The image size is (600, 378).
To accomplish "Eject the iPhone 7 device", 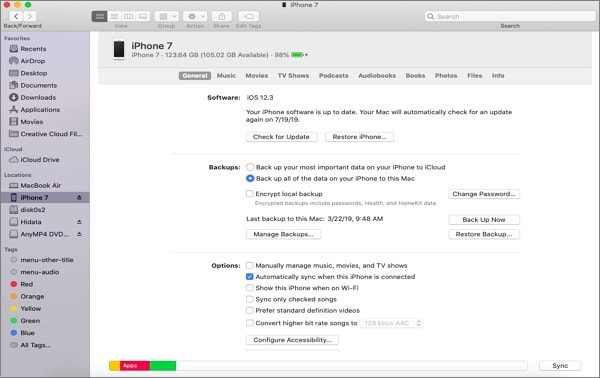I will pyautogui.click(x=79, y=197).
